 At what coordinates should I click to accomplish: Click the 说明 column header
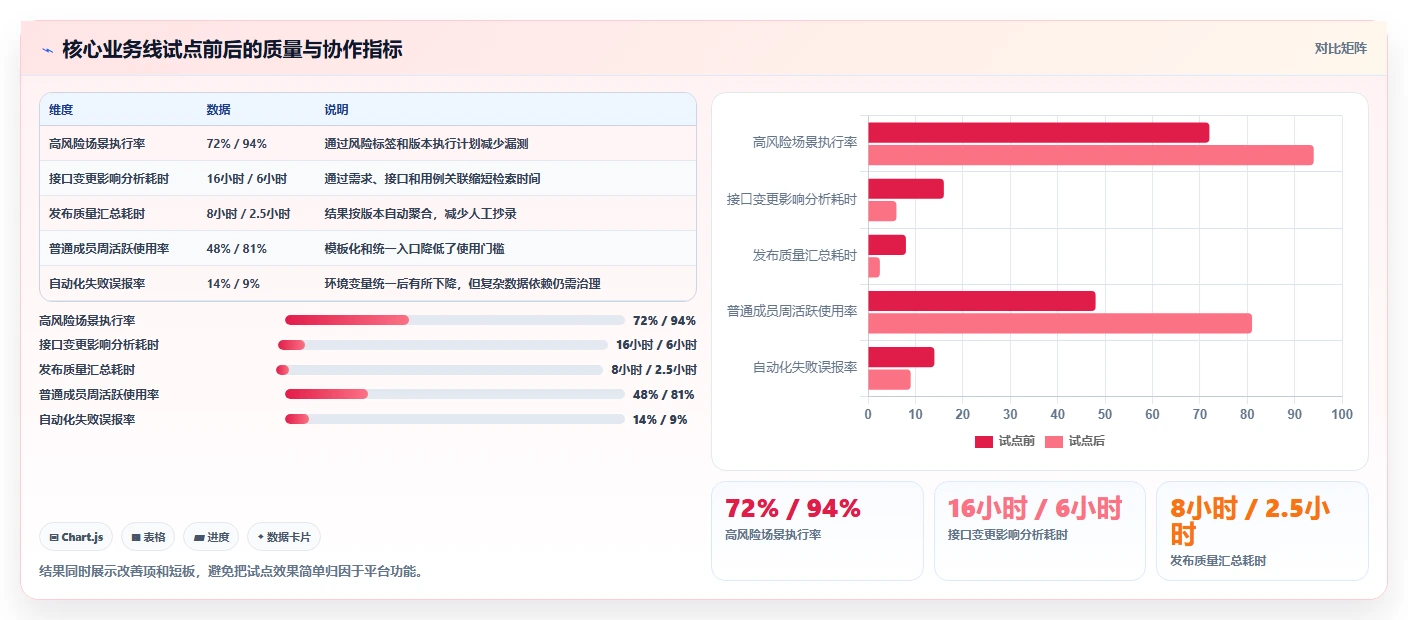pos(336,110)
